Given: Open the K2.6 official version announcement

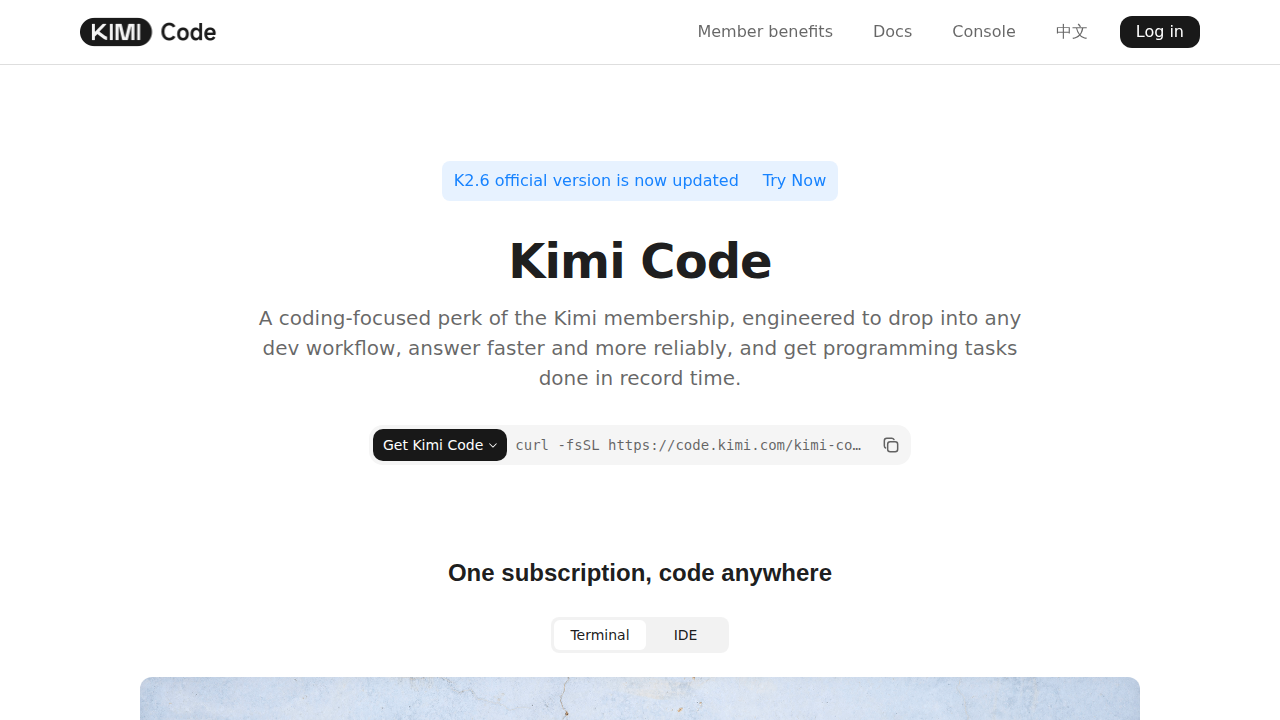Looking at the screenshot, I should pos(596,181).
